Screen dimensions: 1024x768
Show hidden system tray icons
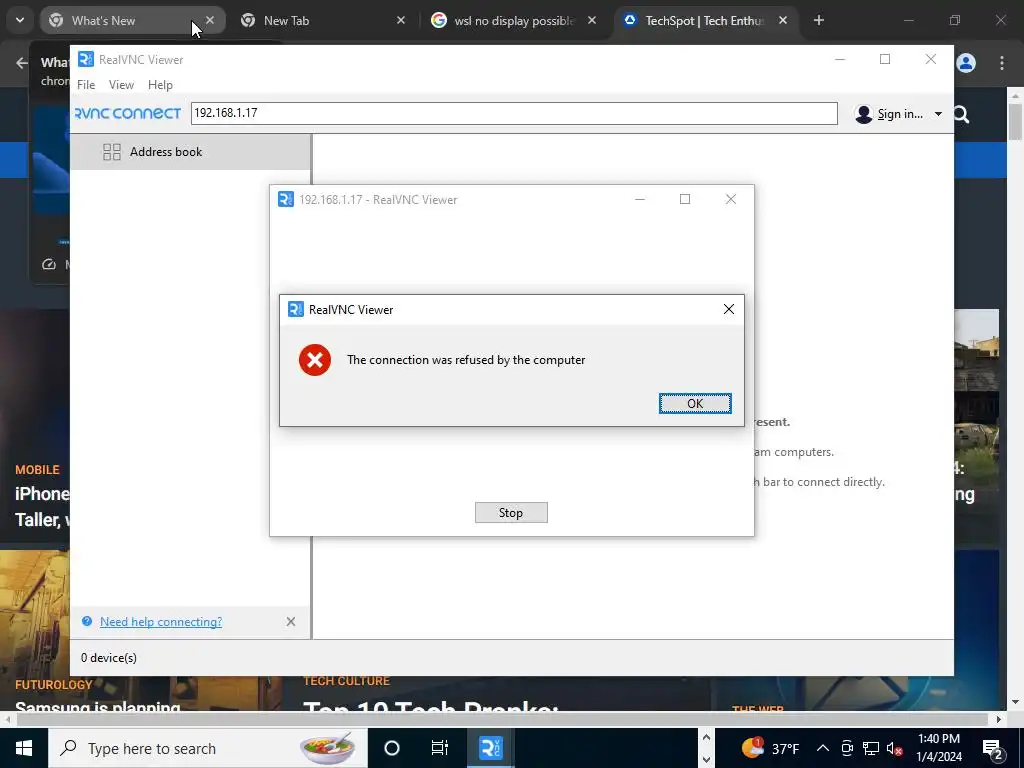(x=823, y=748)
